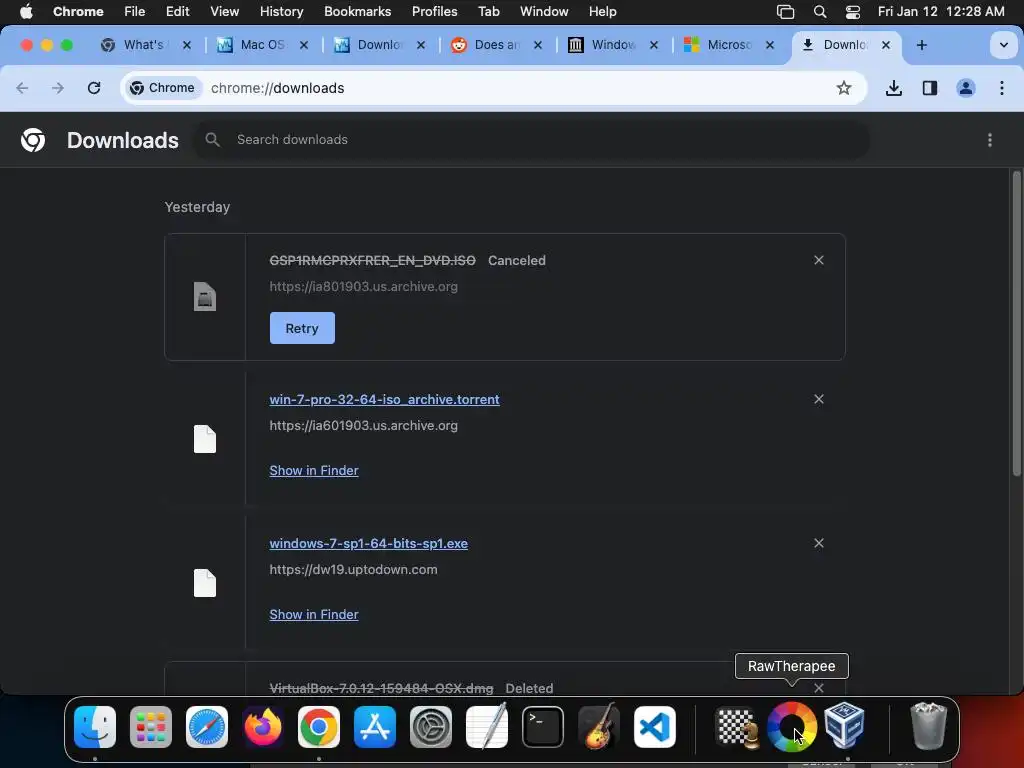Image resolution: width=1024 pixels, height=768 pixels.
Task: Close the "Mac OS" tab
Action: [x=304, y=45]
